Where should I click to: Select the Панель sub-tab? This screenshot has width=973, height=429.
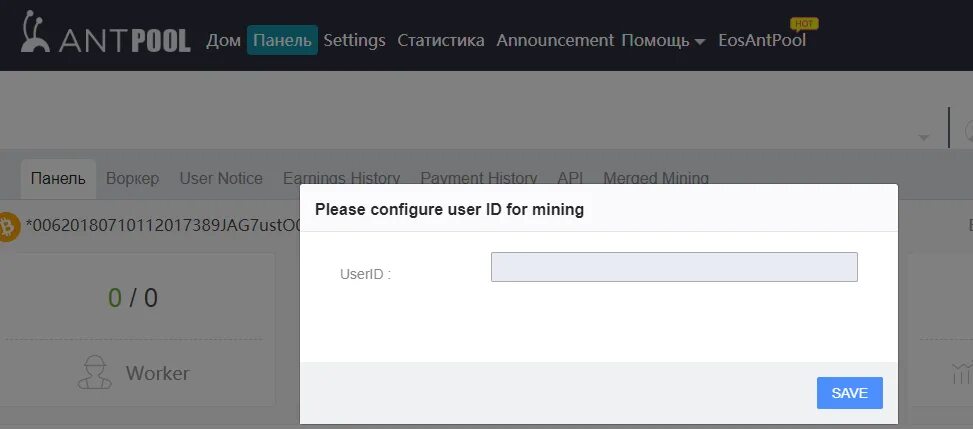pyautogui.click(x=58, y=179)
